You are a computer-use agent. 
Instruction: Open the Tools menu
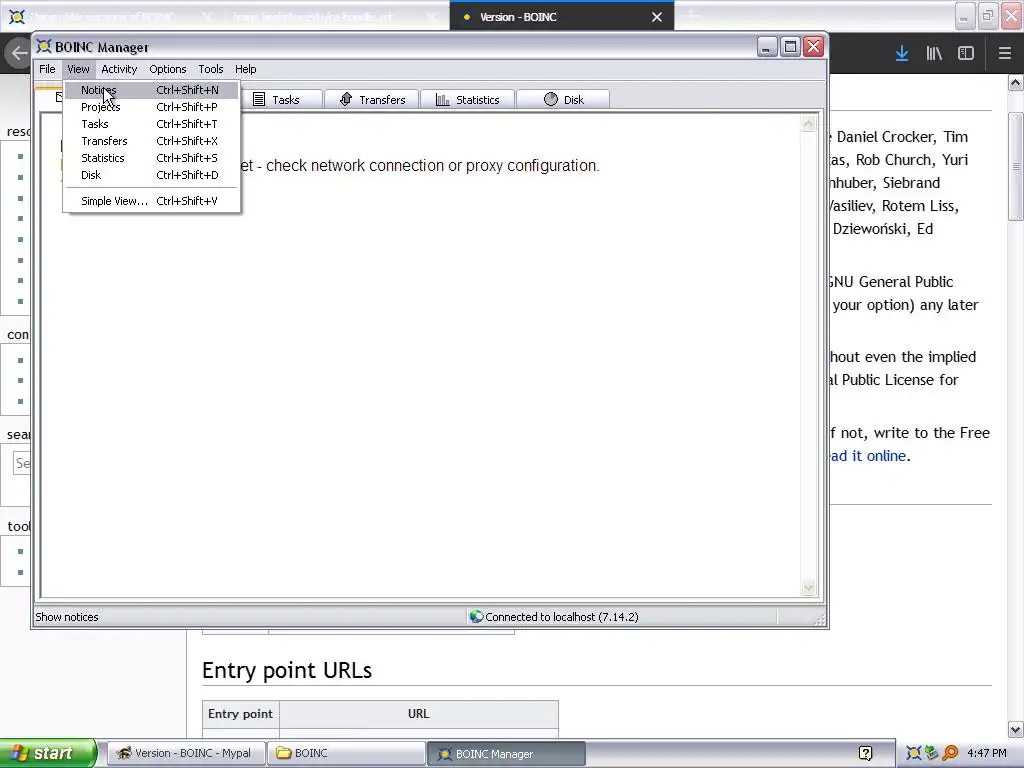pos(210,69)
